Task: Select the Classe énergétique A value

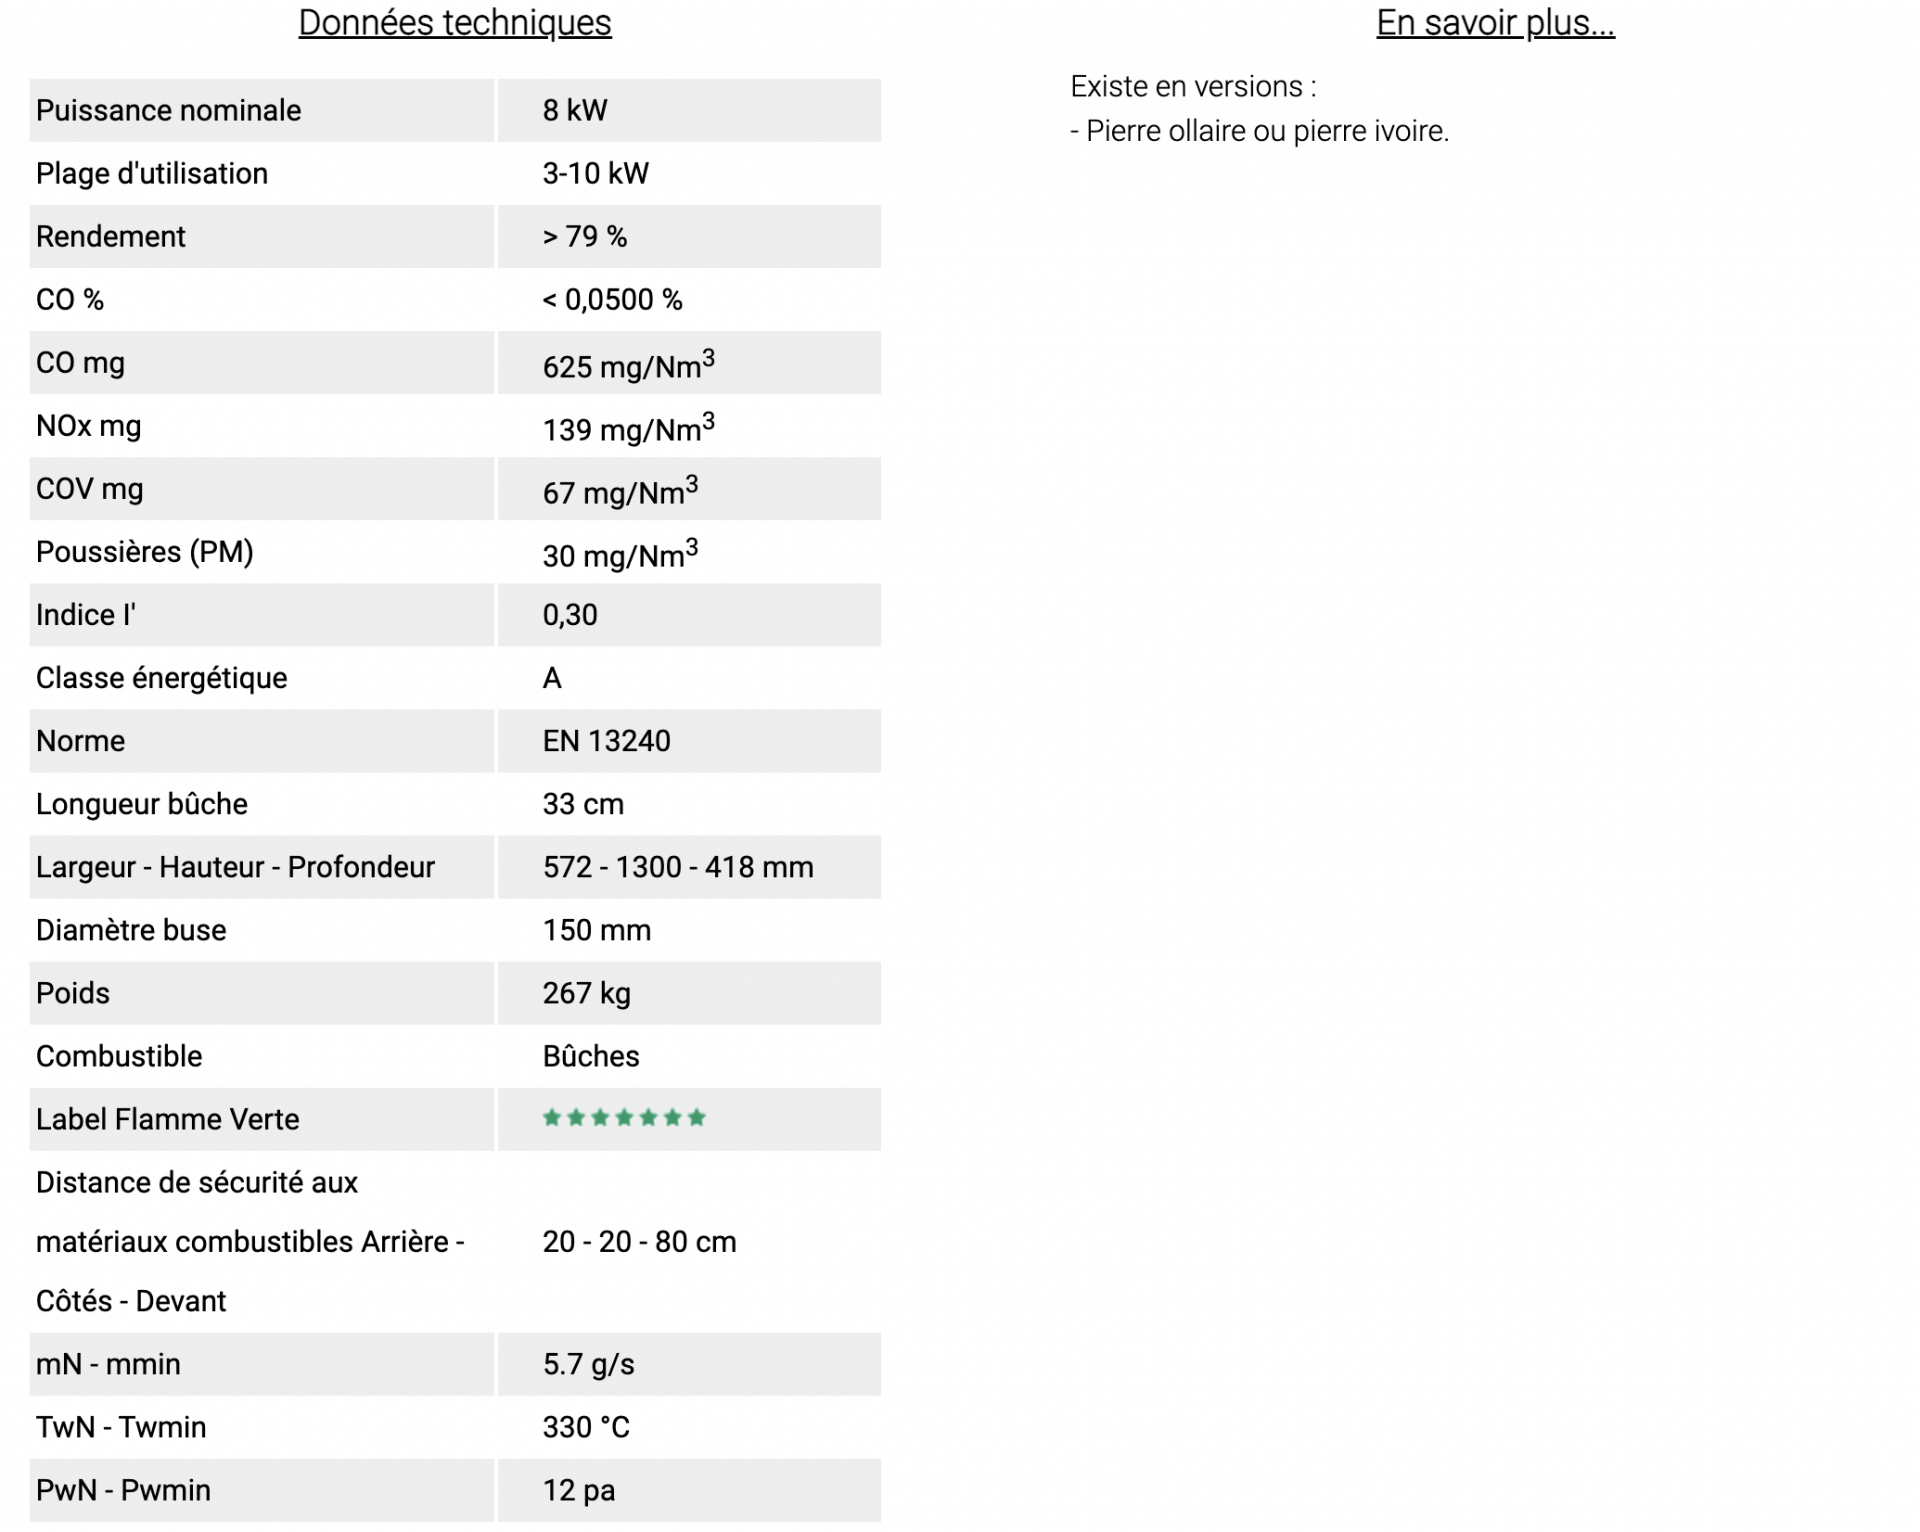Action: pos(552,678)
